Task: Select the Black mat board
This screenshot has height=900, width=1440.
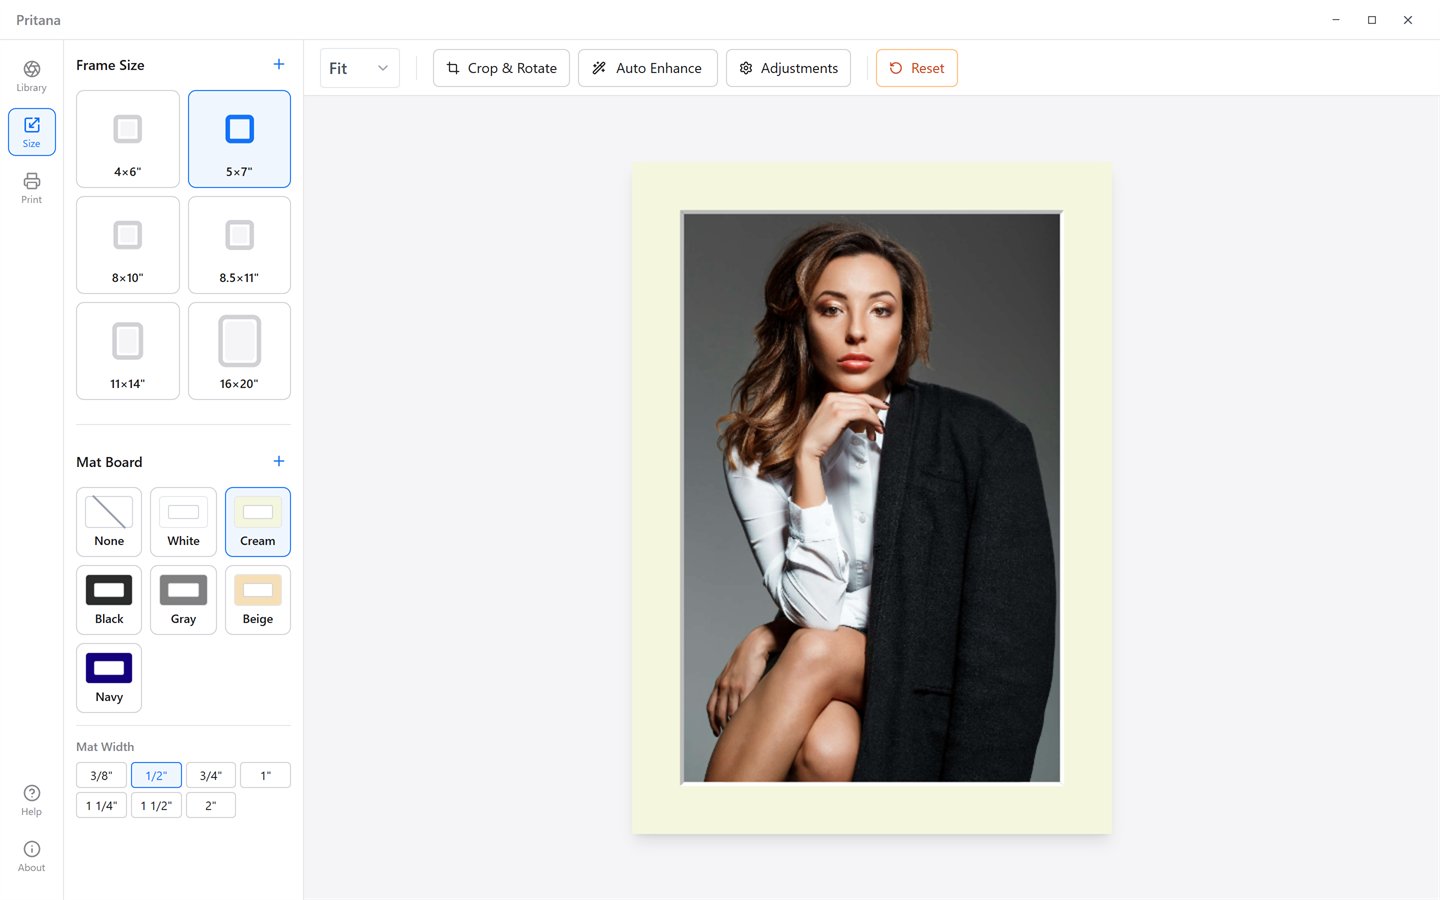Action: pos(109,600)
